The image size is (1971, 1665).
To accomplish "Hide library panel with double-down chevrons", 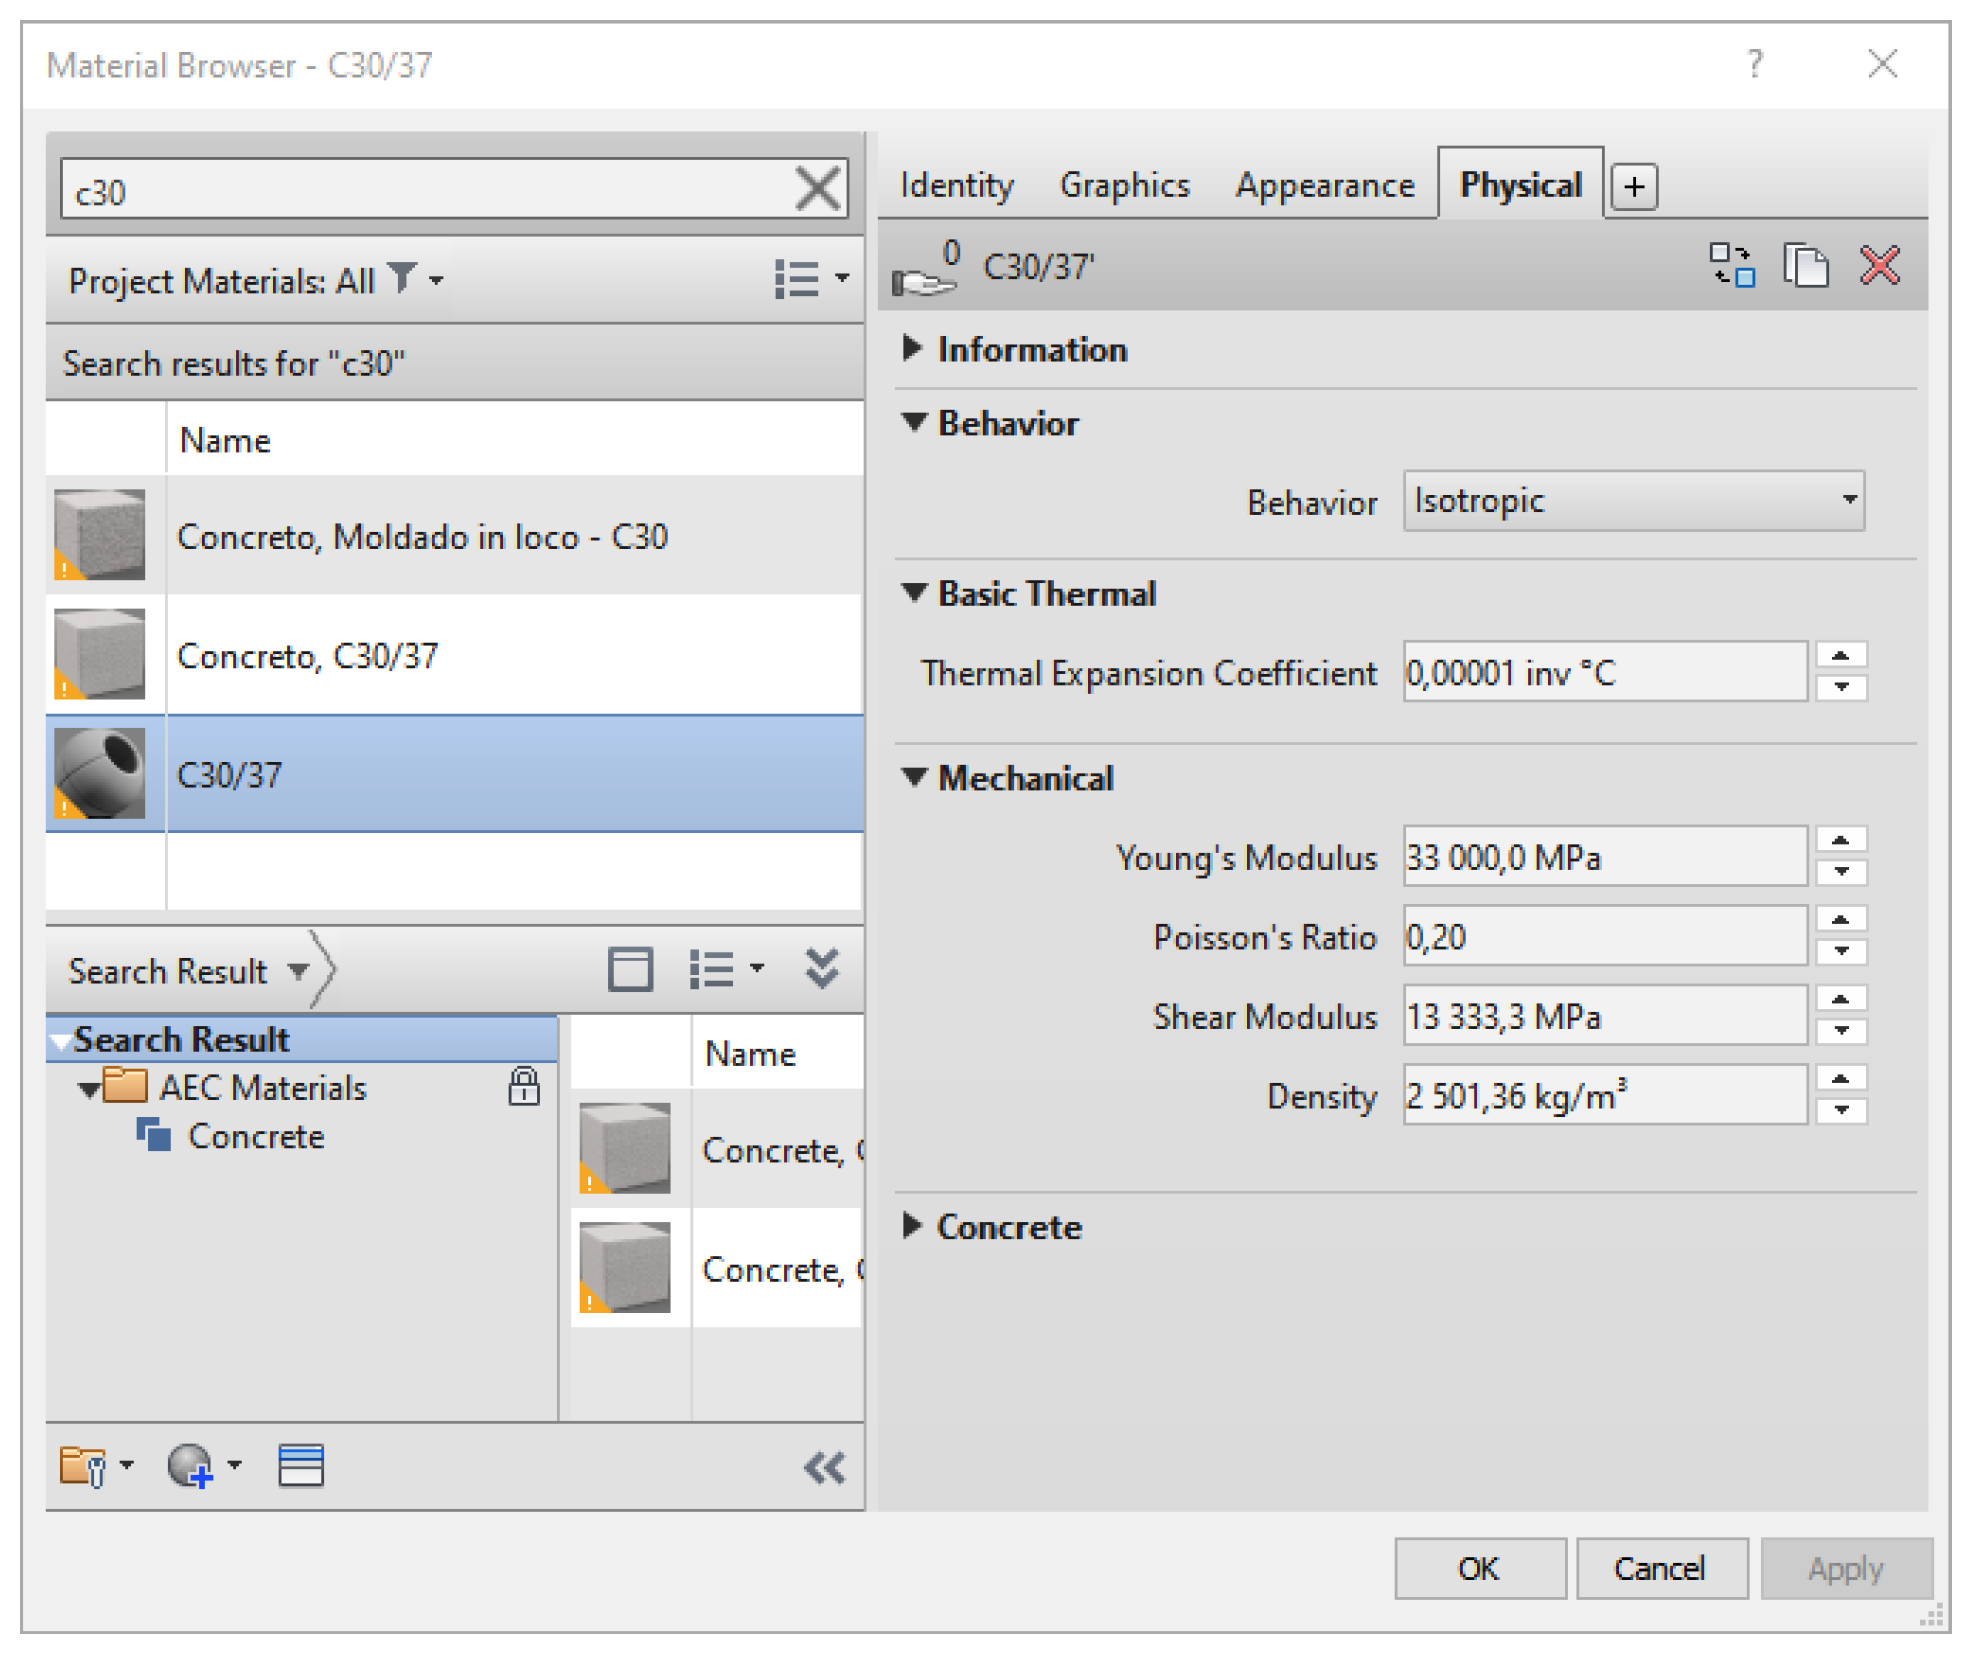I will pos(822,968).
